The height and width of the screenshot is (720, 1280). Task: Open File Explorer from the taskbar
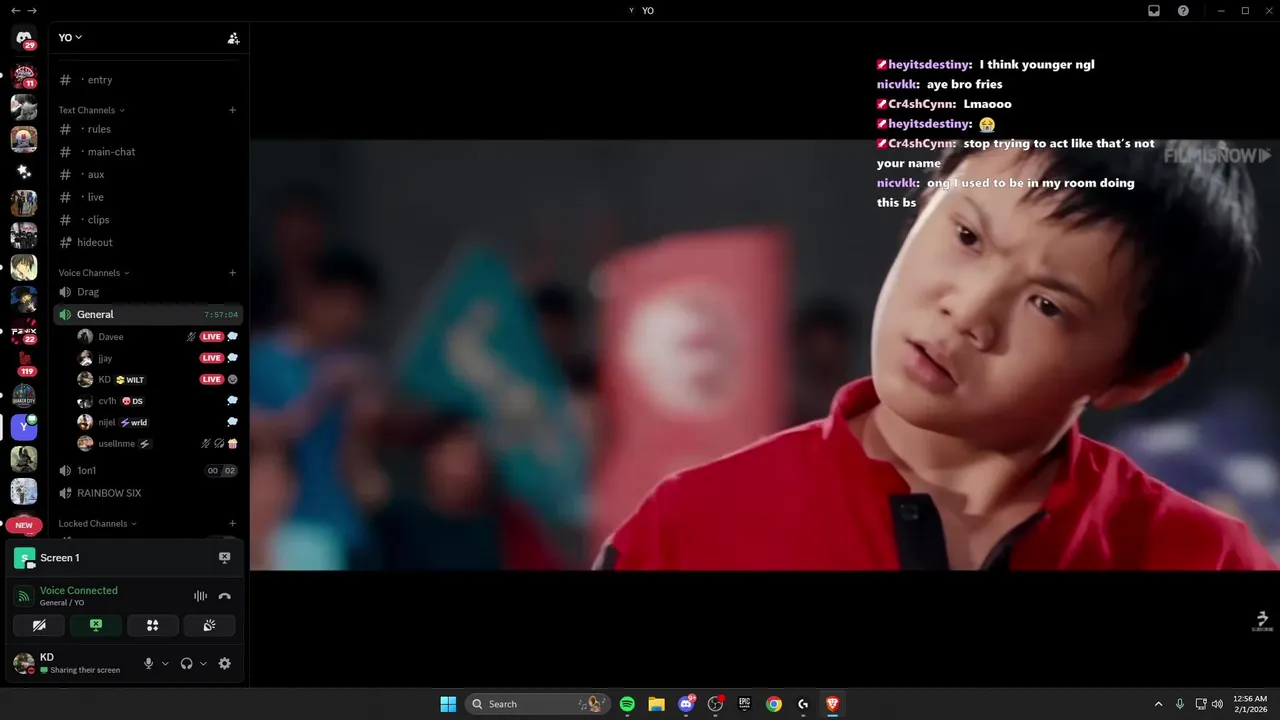[x=656, y=704]
